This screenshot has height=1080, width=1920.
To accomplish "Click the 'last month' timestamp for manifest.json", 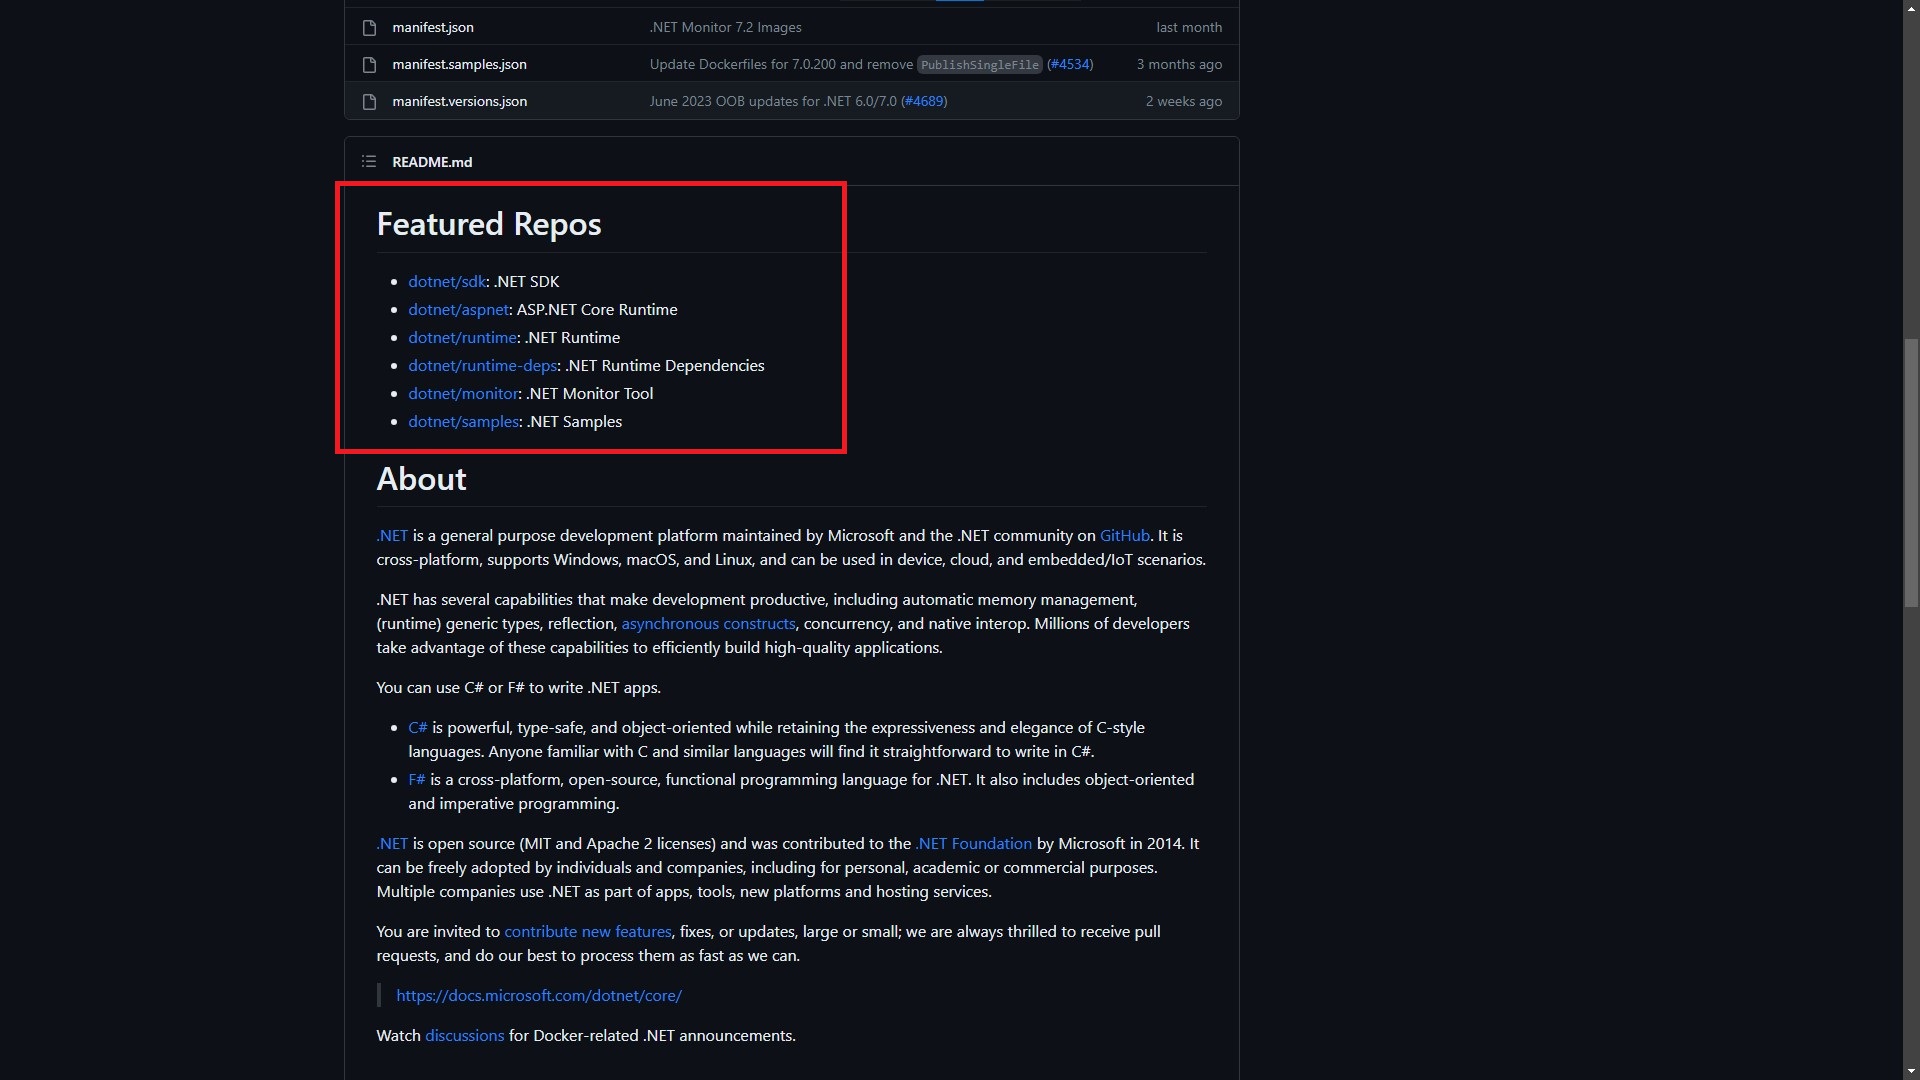I will coord(1189,27).
